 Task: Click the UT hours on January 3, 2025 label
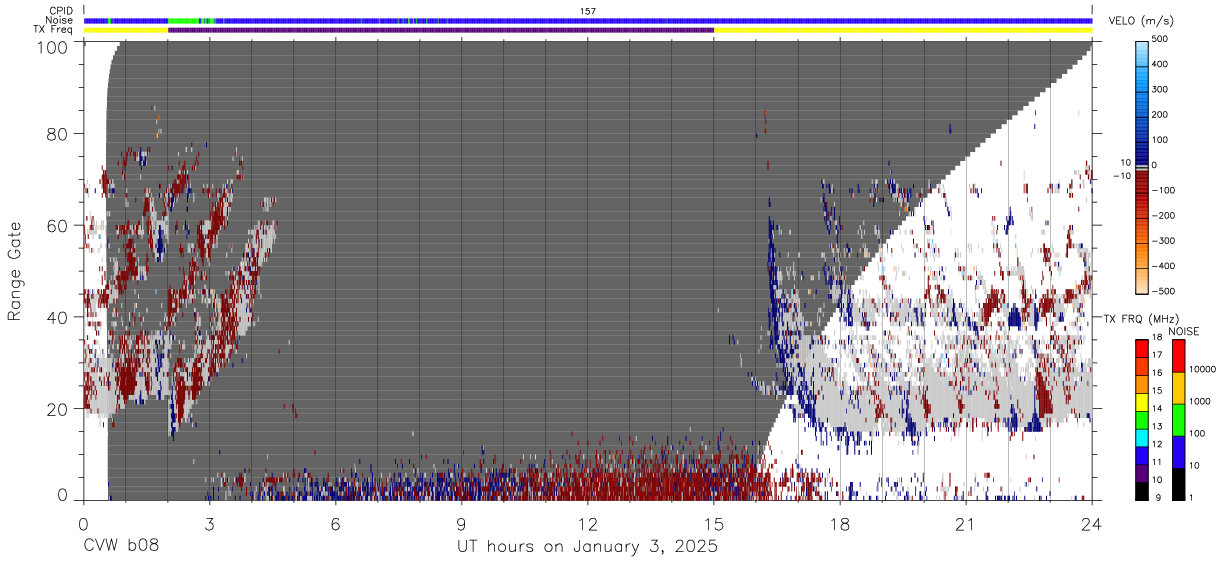click(588, 547)
